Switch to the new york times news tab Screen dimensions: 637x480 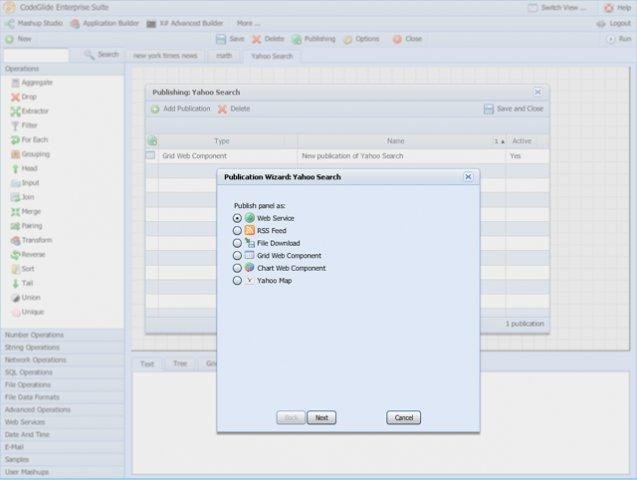(165, 56)
